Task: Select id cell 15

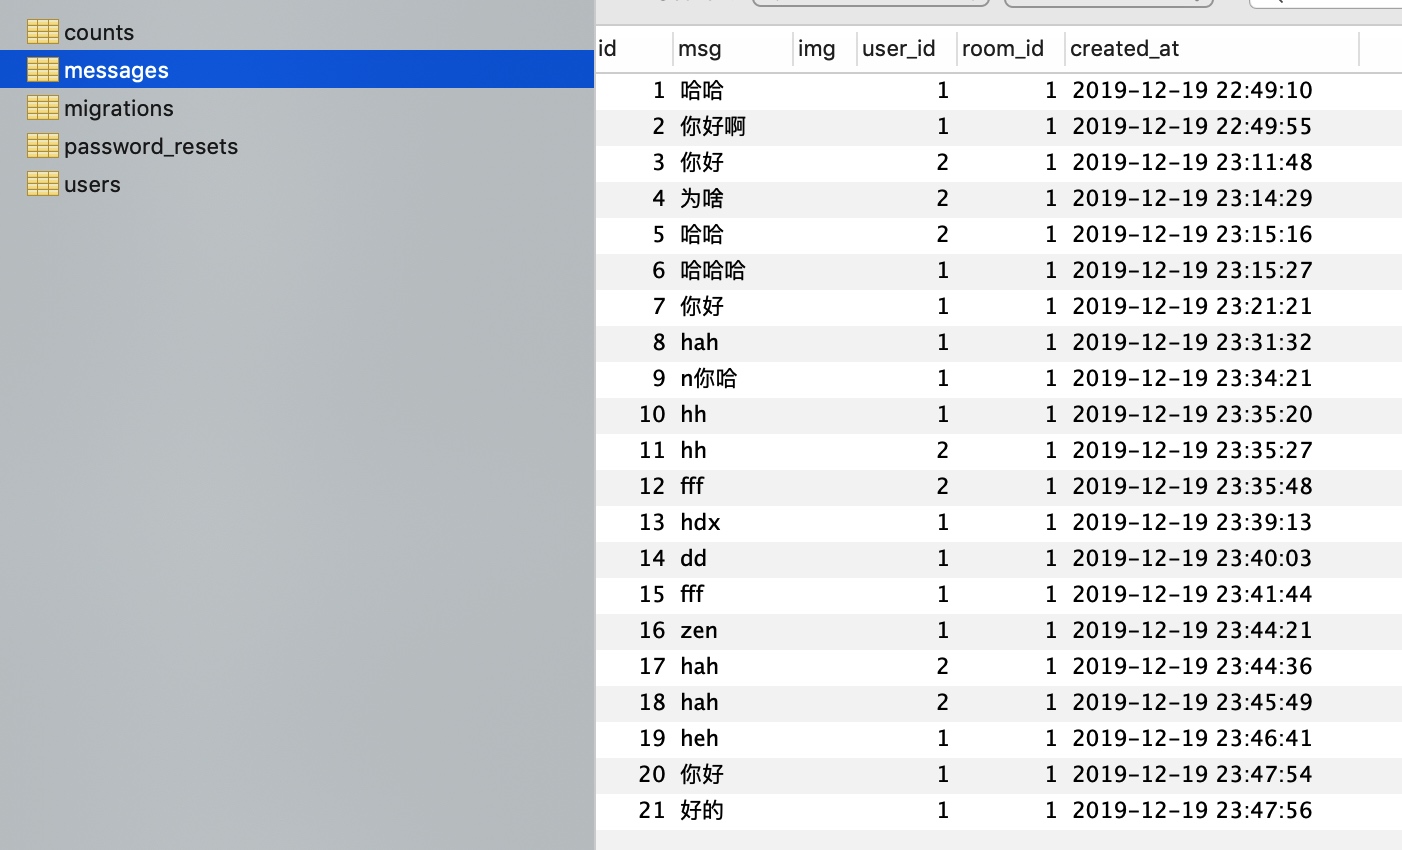Action: pyautogui.click(x=652, y=594)
